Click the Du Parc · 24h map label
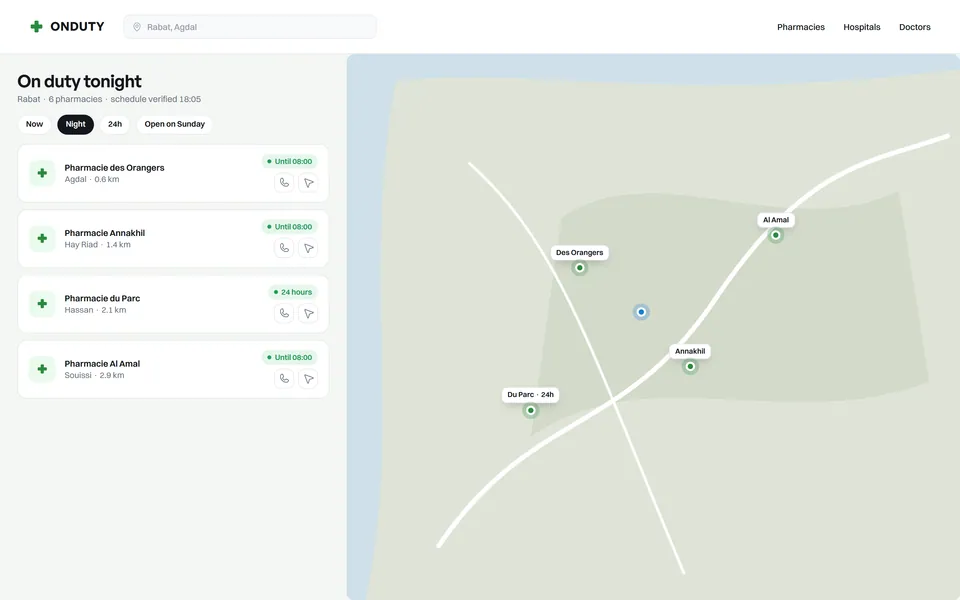Image resolution: width=960 pixels, height=600 pixels. point(530,395)
